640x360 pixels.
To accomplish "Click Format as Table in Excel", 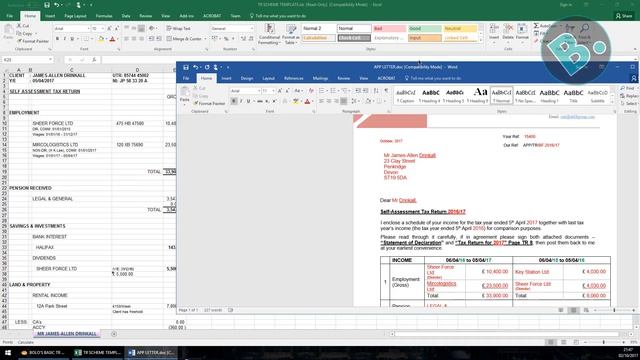I will tap(291, 33).
